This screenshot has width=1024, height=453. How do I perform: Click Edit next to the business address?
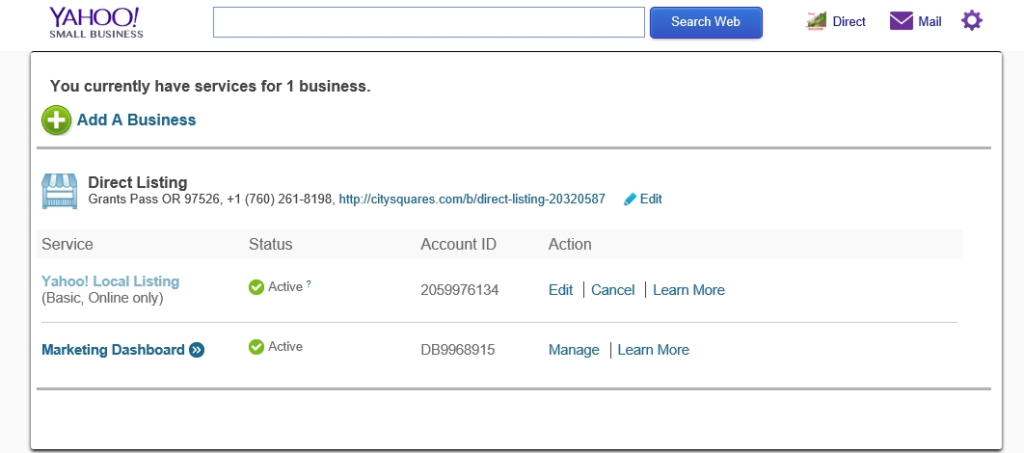pyautogui.click(x=650, y=199)
